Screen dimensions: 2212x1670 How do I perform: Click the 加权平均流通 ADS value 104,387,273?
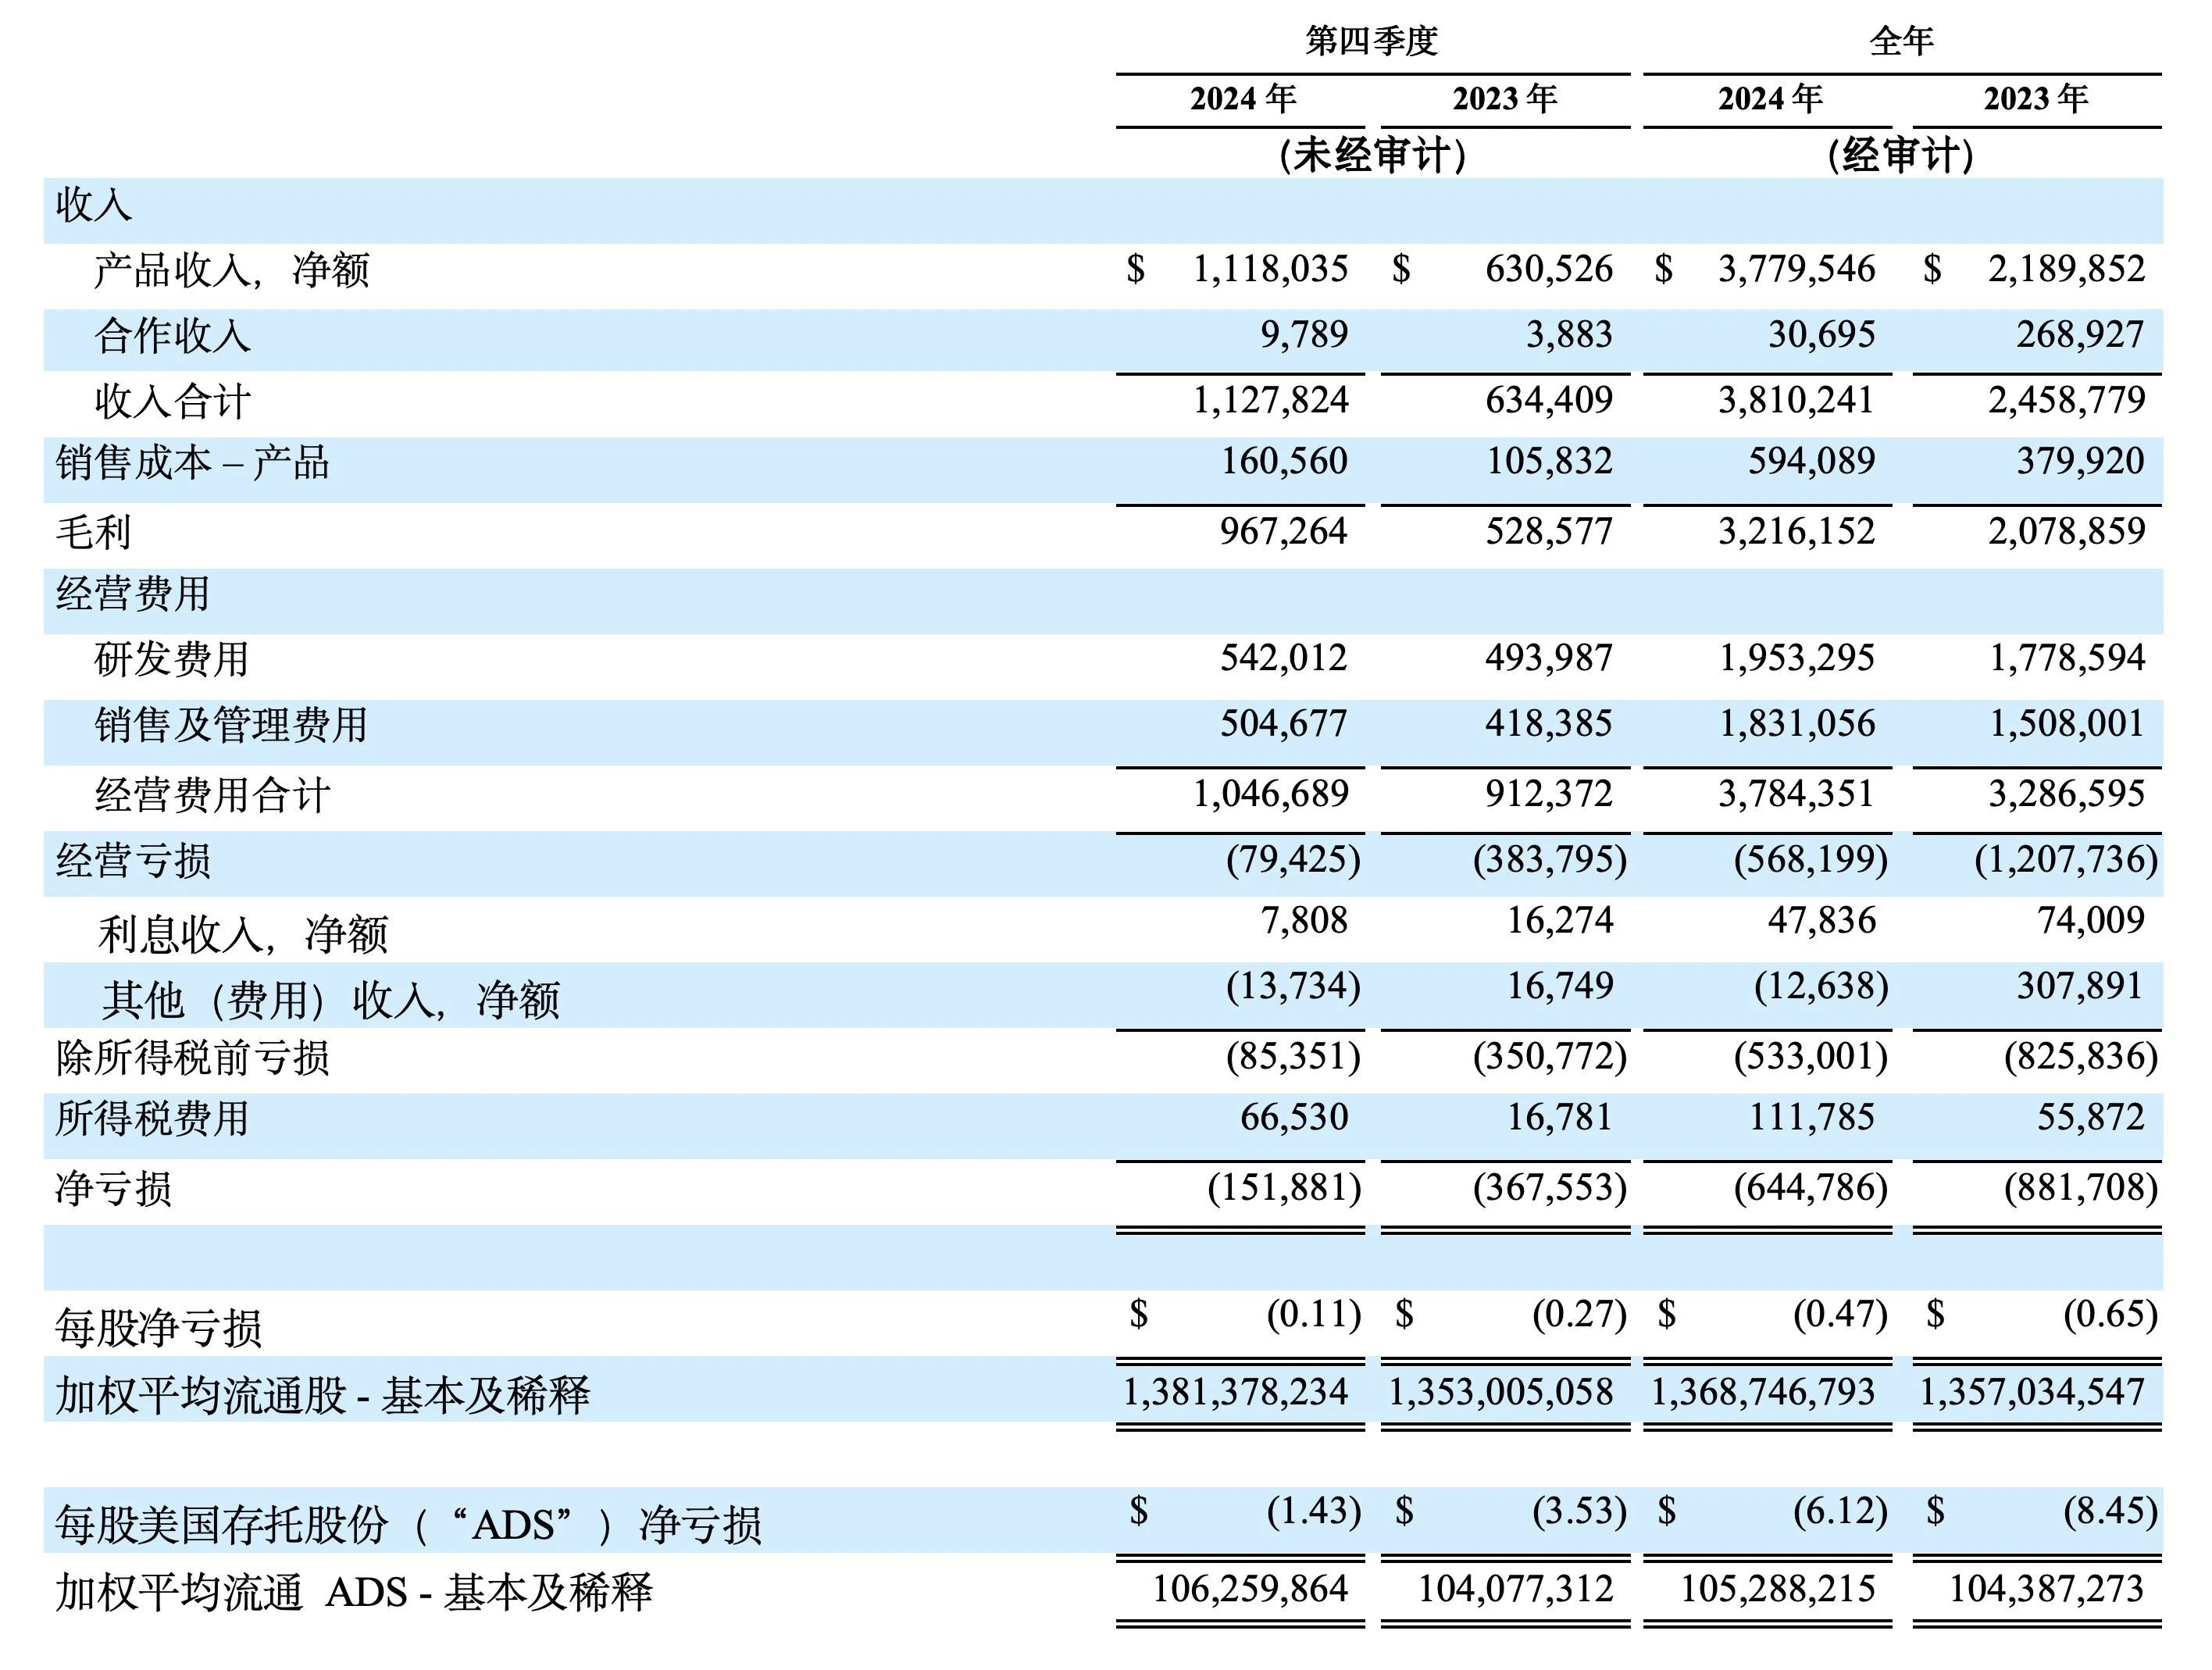(x=2046, y=1589)
